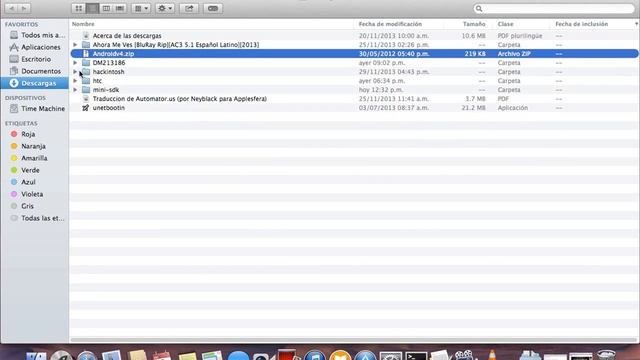
Task: Click the size value 219 KB
Action: pyautogui.click(x=475, y=53)
